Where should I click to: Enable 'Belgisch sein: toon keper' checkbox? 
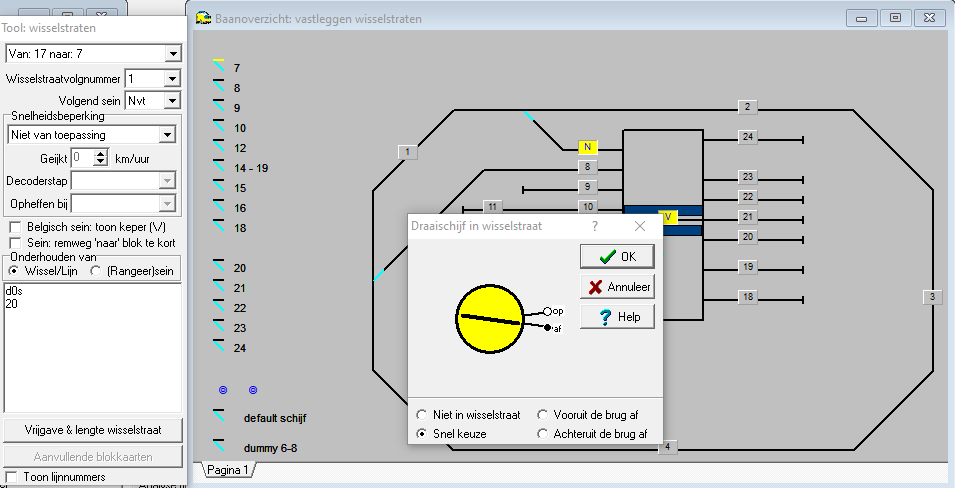14,227
